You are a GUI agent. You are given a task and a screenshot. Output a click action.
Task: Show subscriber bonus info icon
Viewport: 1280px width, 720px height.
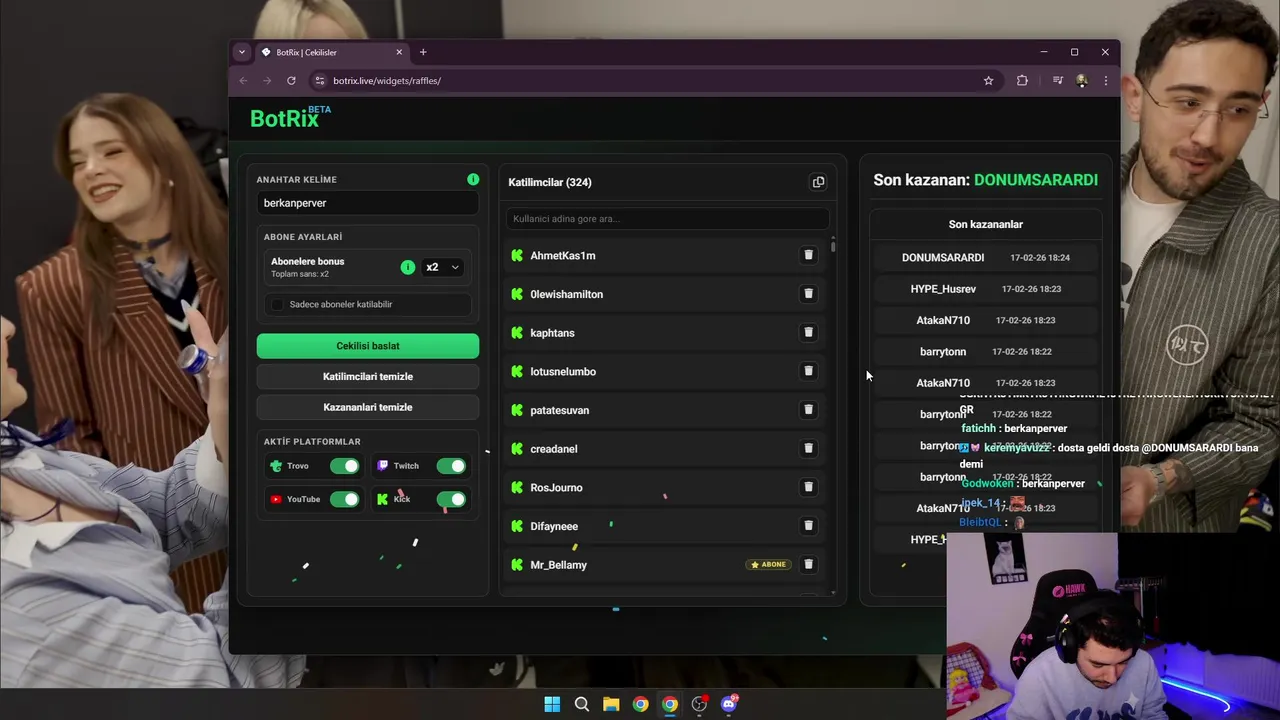coord(407,267)
